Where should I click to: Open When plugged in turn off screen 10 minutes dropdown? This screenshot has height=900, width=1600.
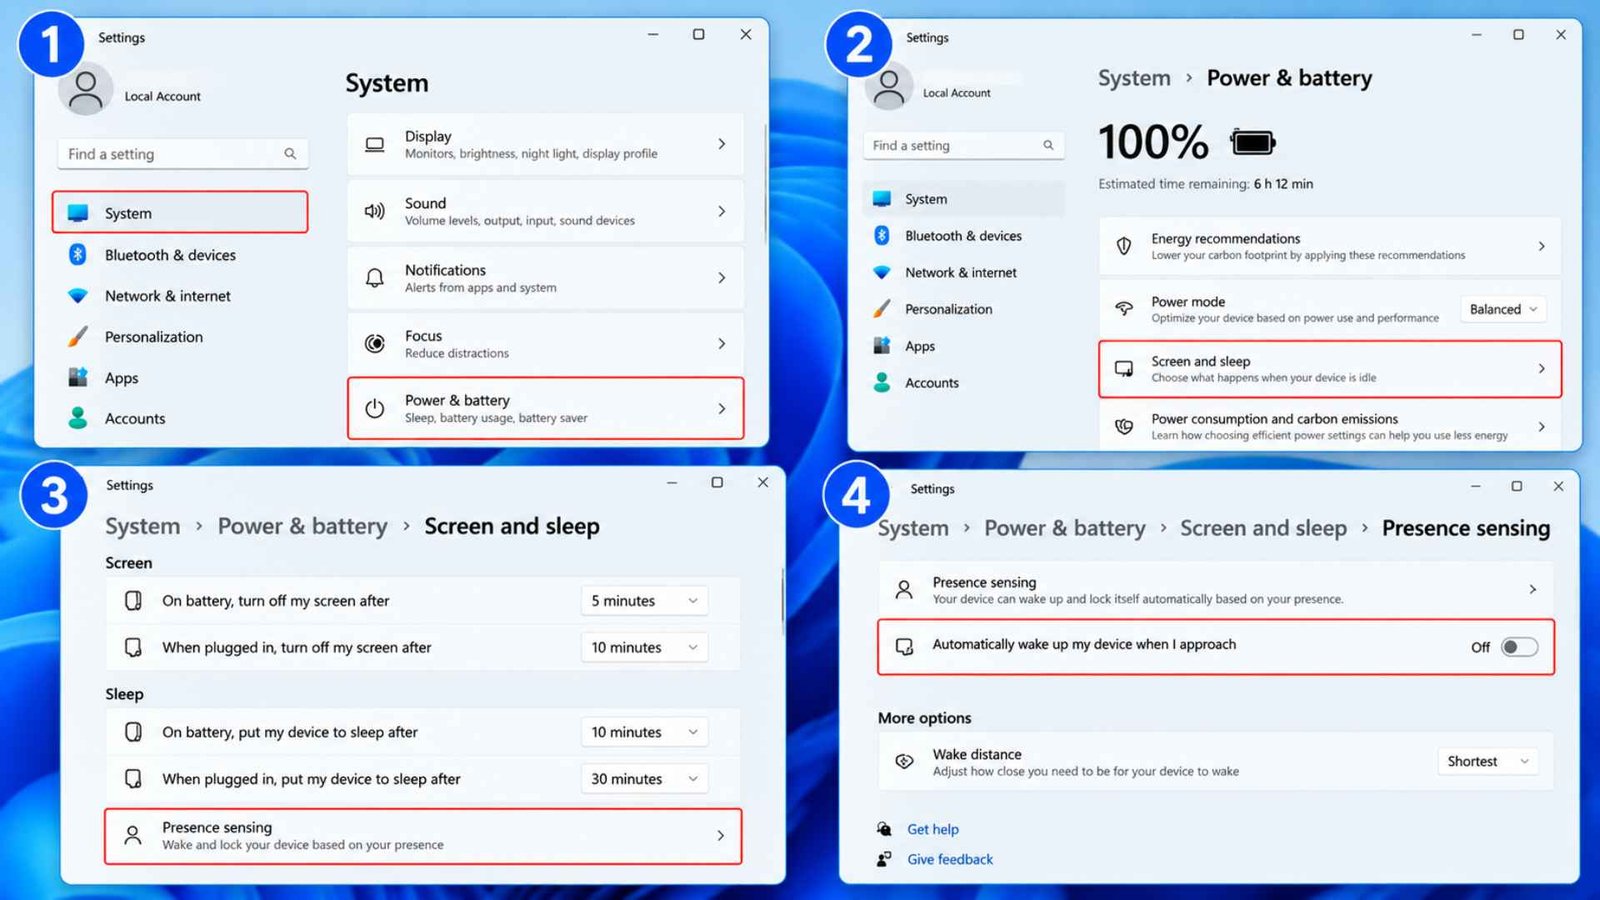coord(644,648)
